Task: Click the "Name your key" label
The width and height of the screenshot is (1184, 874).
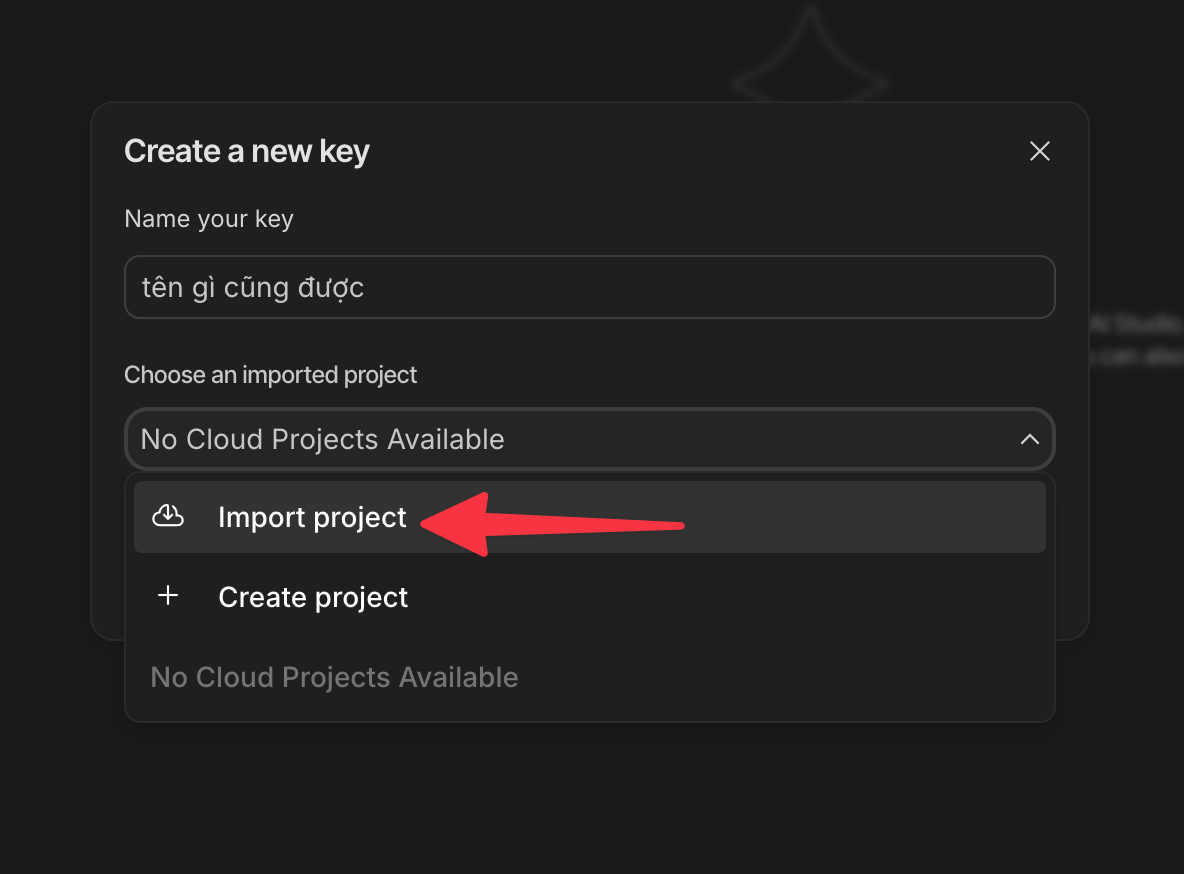Action: point(209,219)
